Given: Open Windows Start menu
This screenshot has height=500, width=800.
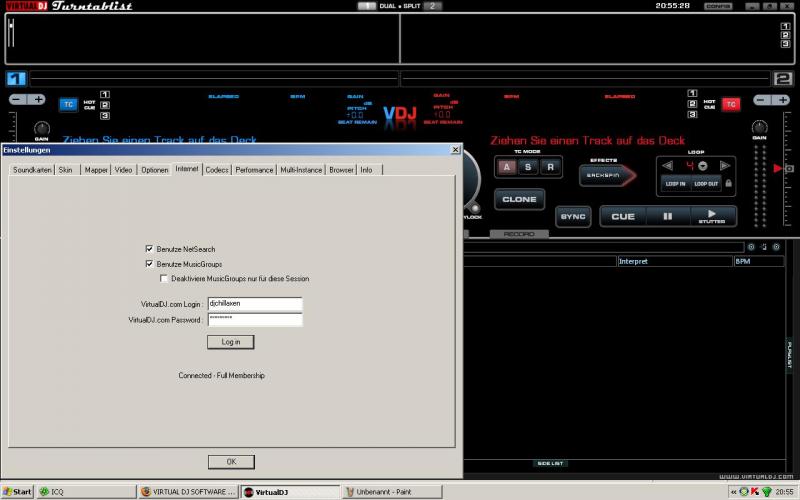Looking at the screenshot, I should coord(17,492).
